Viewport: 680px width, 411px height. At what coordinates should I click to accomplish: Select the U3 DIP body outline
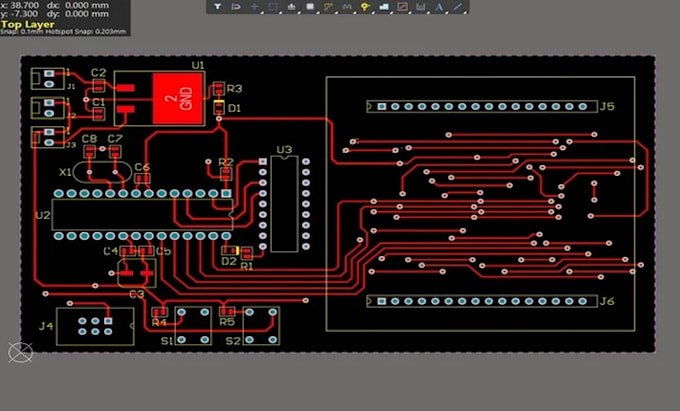[x=284, y=204]
